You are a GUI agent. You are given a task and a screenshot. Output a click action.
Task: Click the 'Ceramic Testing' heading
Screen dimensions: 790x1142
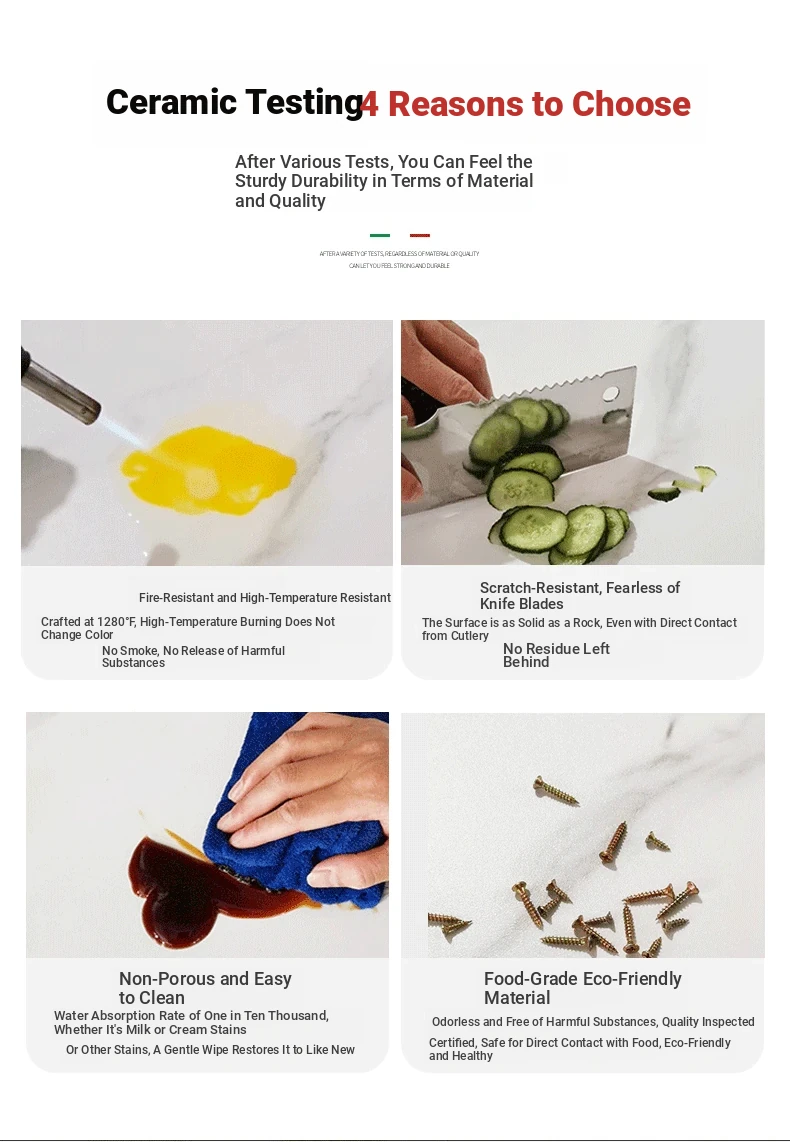(234, 102)
